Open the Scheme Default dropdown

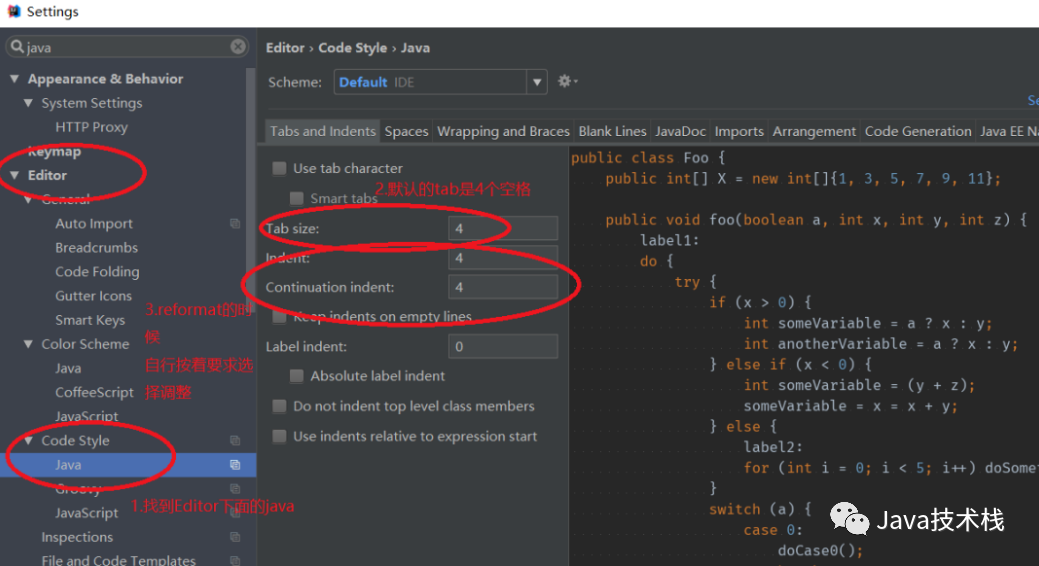pos(537,82)
